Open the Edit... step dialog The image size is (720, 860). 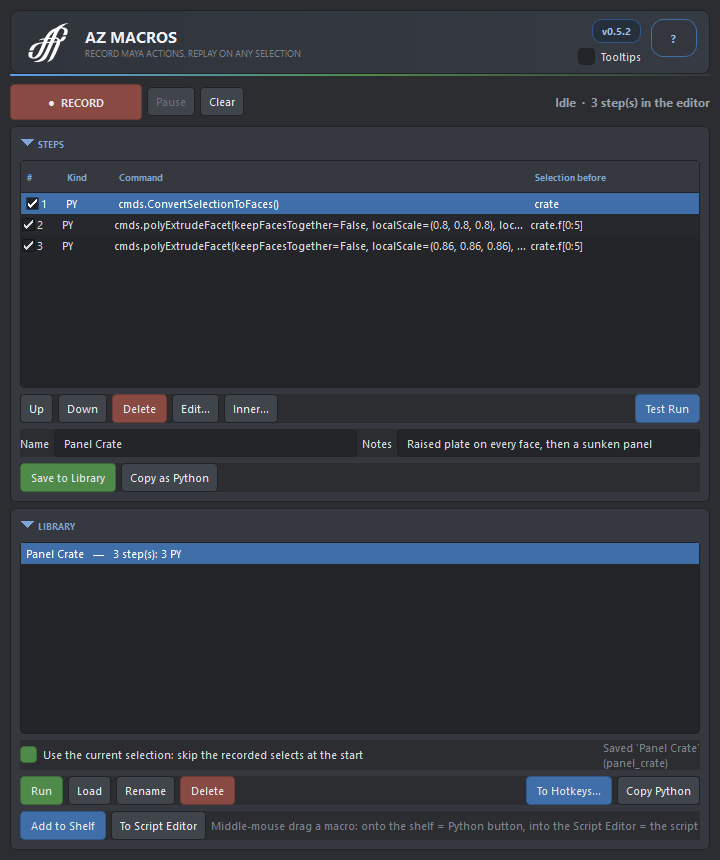(x=195, y=409)
